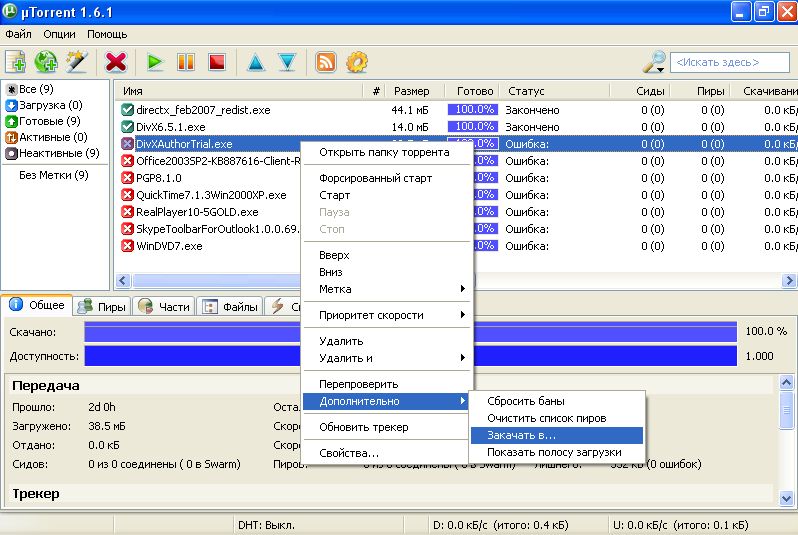This screenshot has height=535, width=798.
Task: Click error icon of PGP8.1.0
Action: point(127,178)
